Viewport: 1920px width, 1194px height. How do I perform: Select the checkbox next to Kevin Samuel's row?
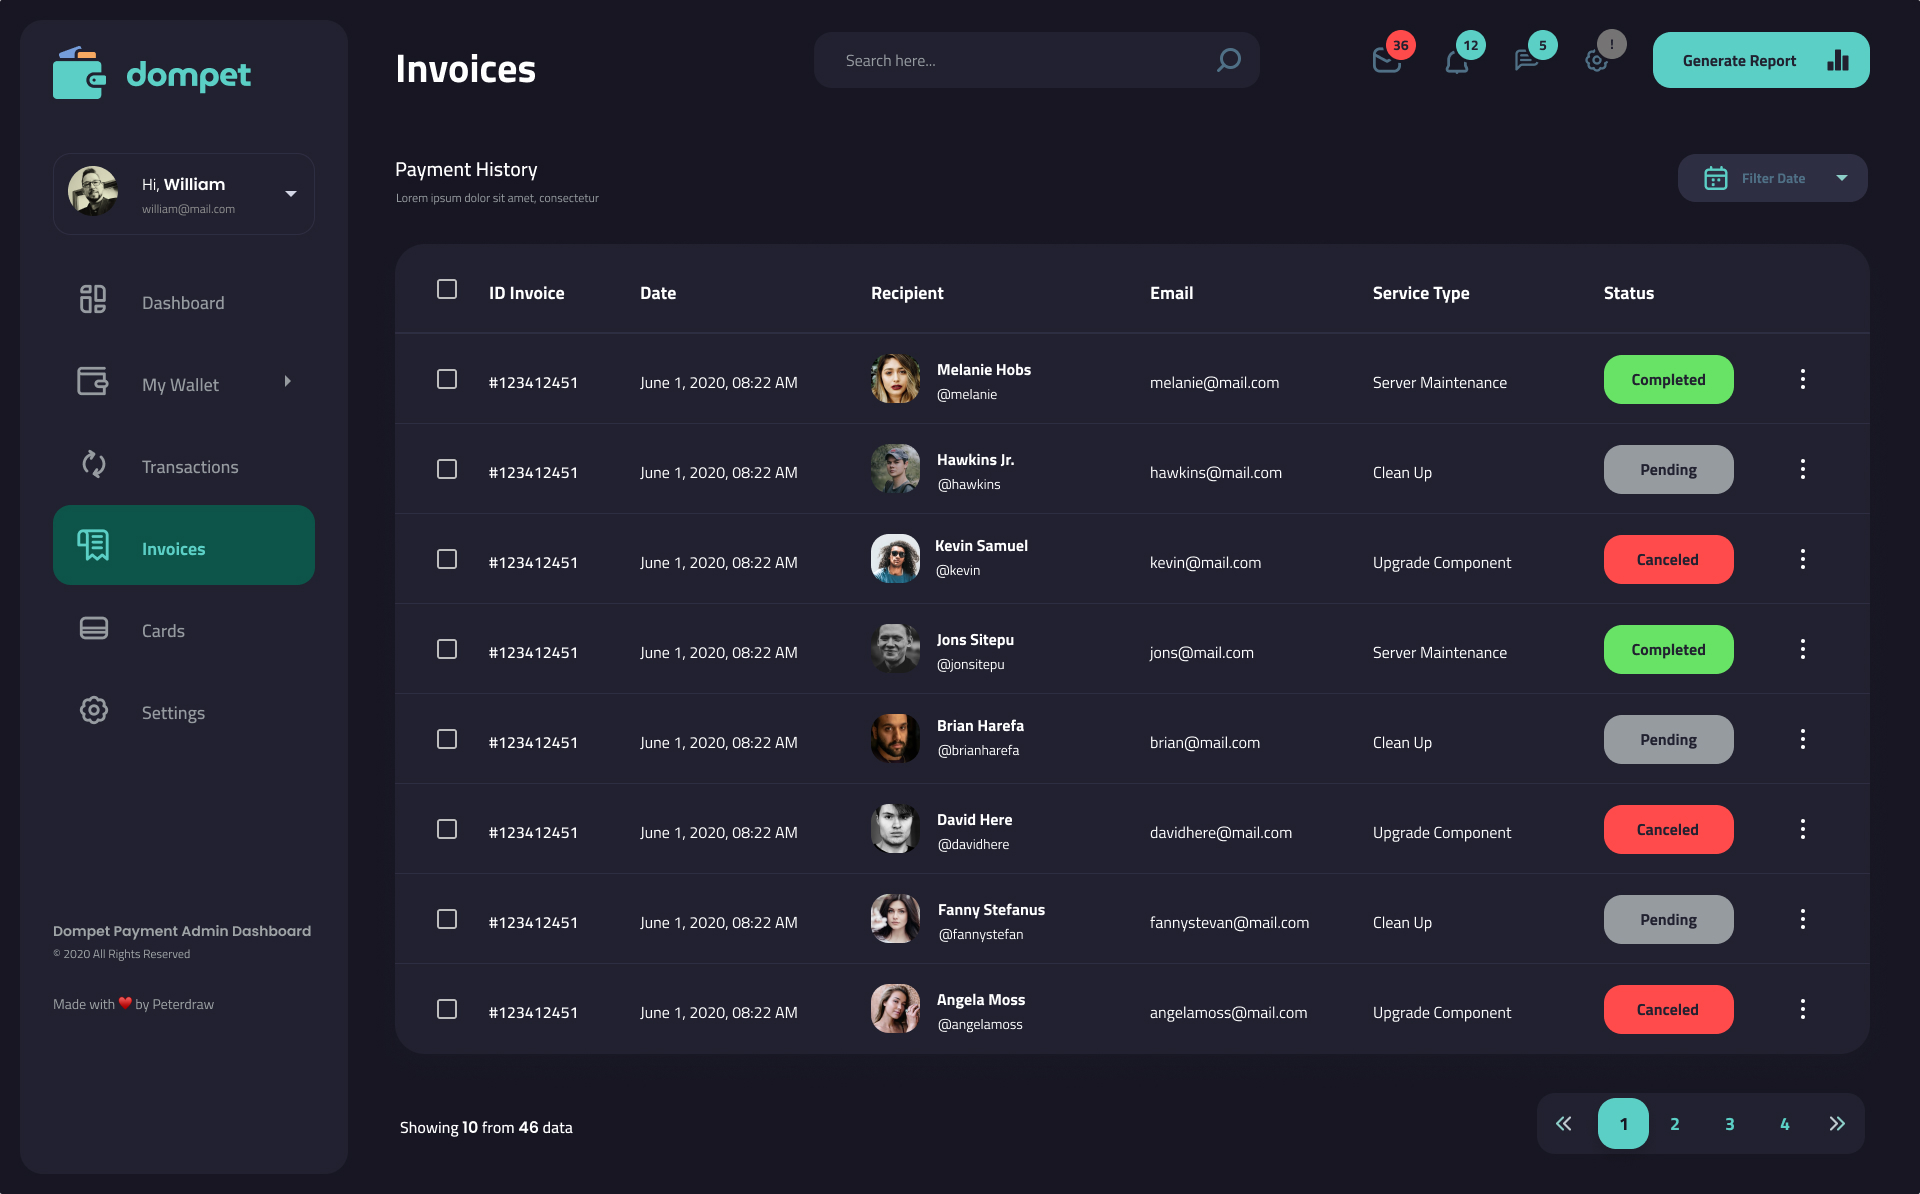446,559
